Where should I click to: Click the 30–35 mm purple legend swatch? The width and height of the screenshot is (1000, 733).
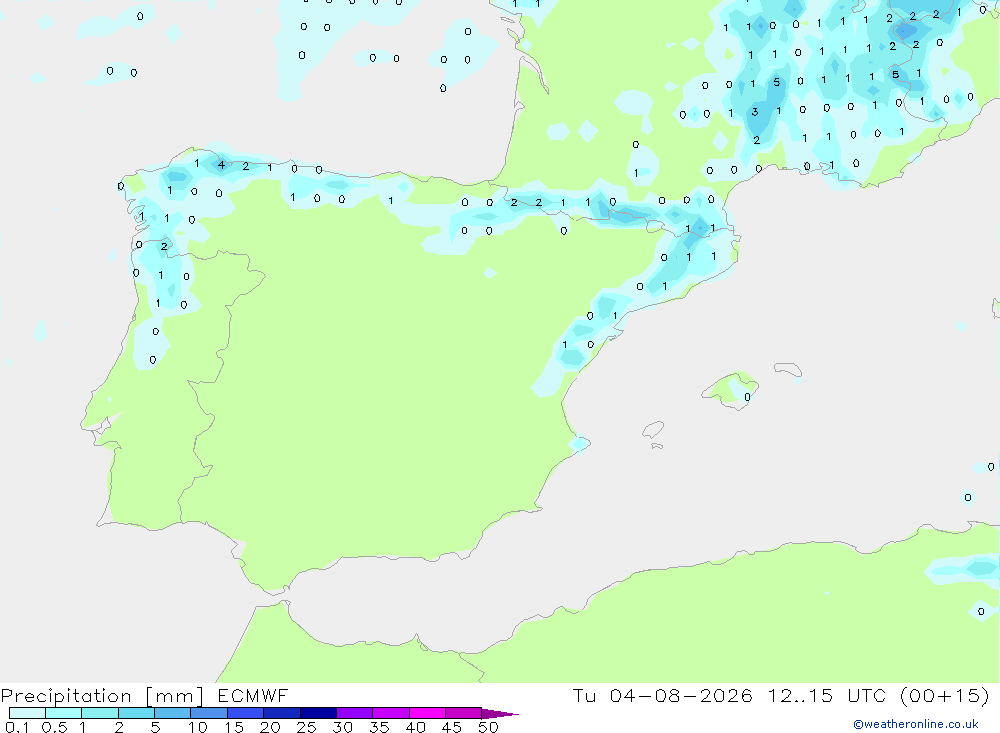click(355, 713)
